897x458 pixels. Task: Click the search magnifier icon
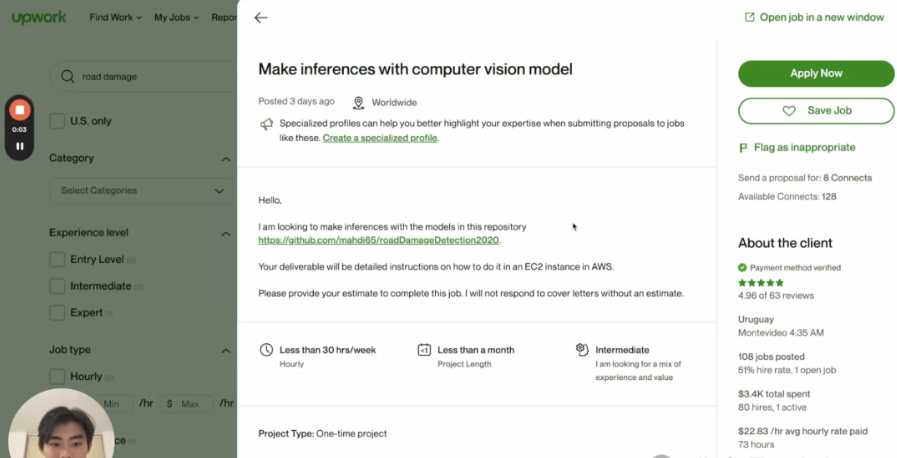coord(68,76)
